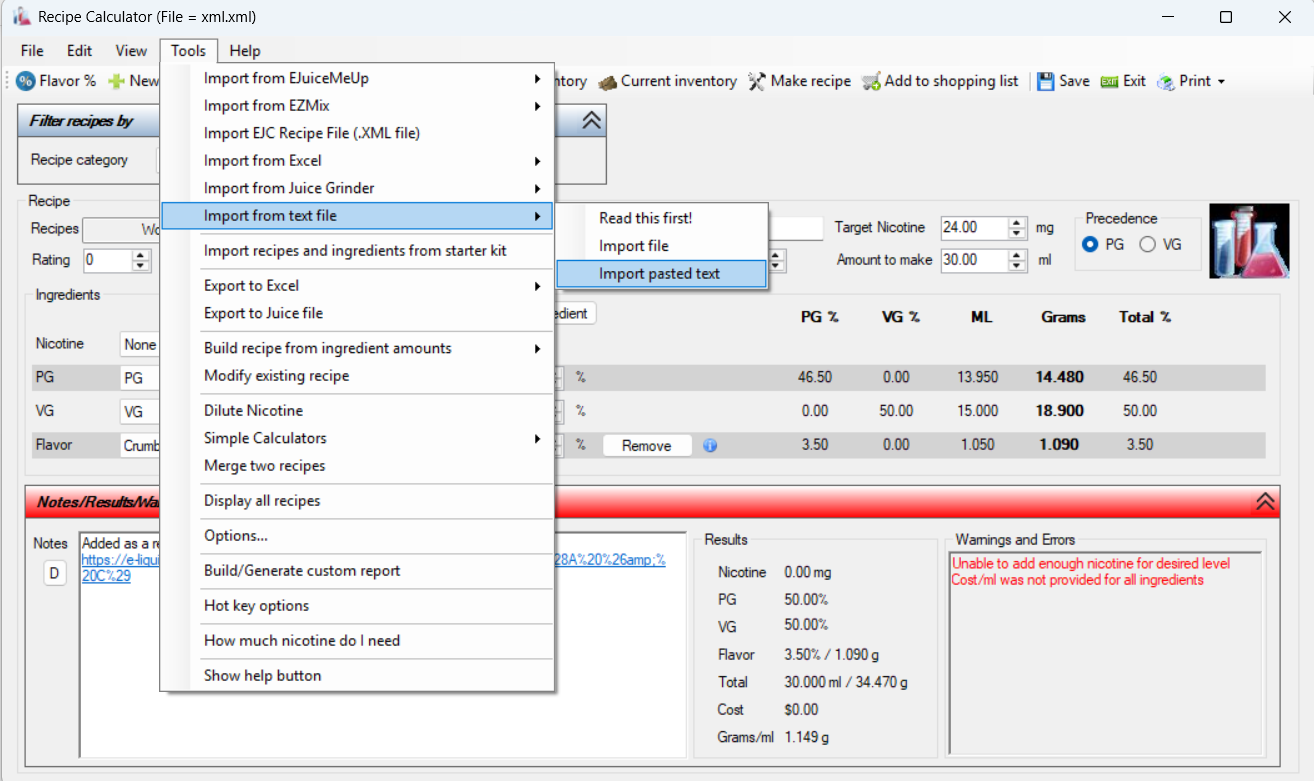The height and width of the screenshot is (781, 1314).
Task: Choose Build/Generate custom report
Action: point(357,571)
